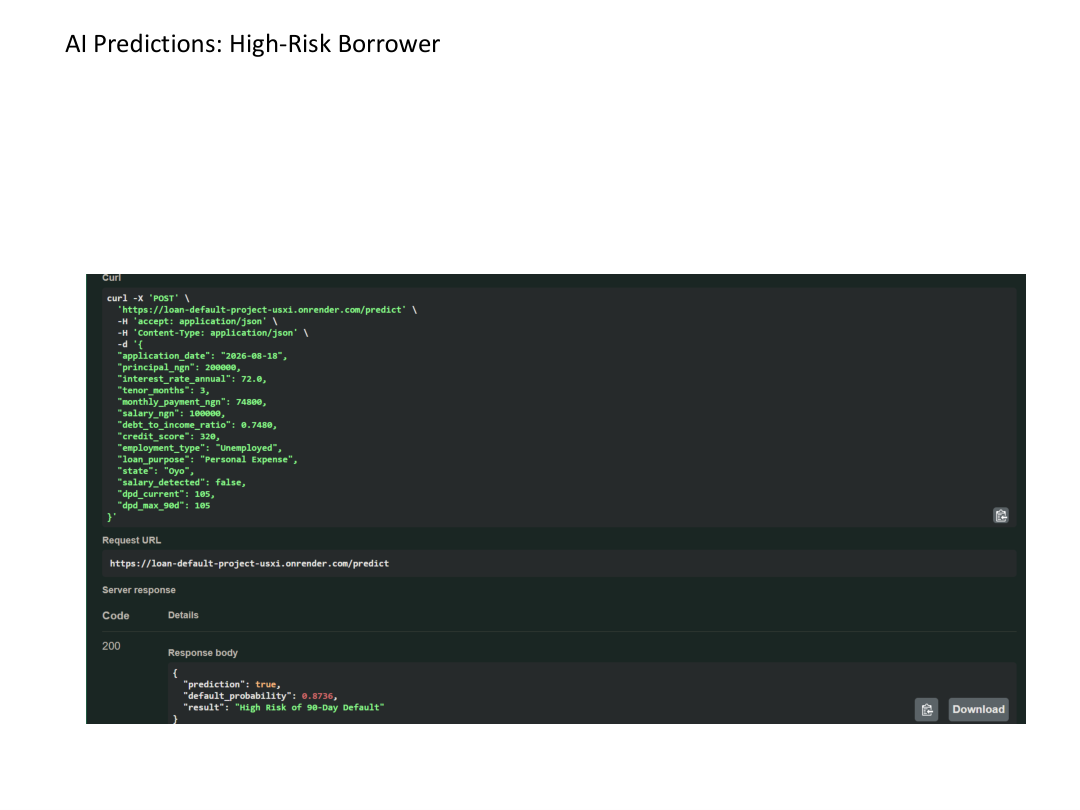Click the curl -X 'POST' line
1080x810 pixels.
[148, 298]
